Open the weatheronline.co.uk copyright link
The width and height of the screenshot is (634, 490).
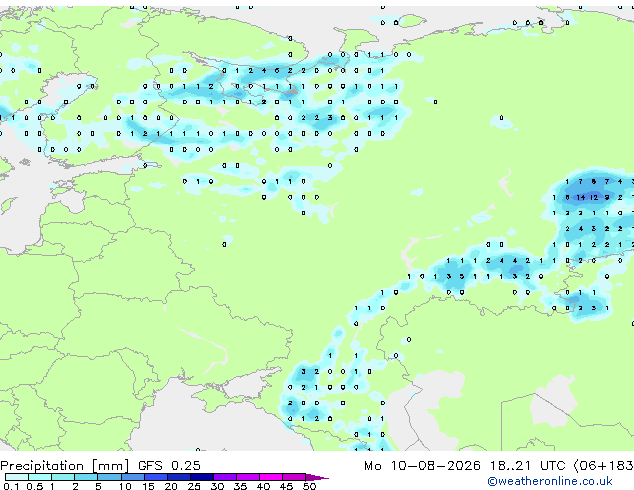(x=550, y=481)
